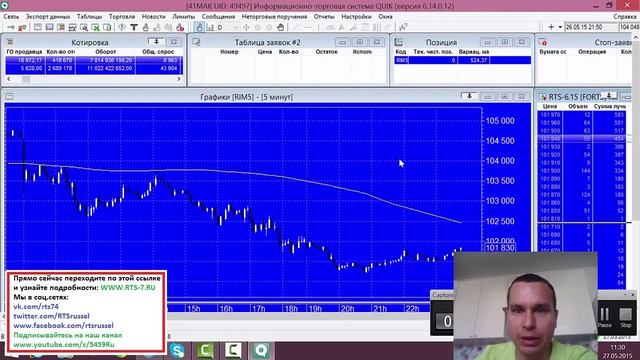Open the Настройки menu
The image size is (640, 360).
pos(356,17)
